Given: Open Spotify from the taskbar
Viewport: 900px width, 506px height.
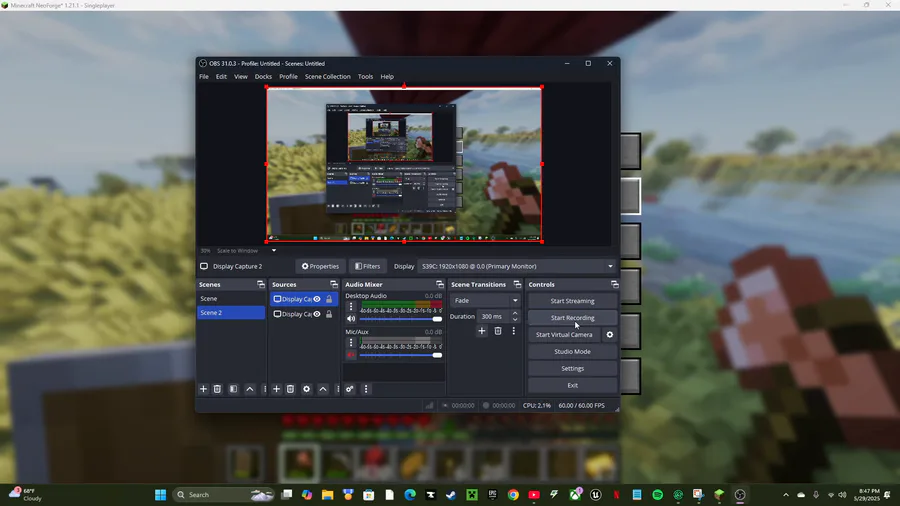Looking at the screenshot, I should (657, 495).
